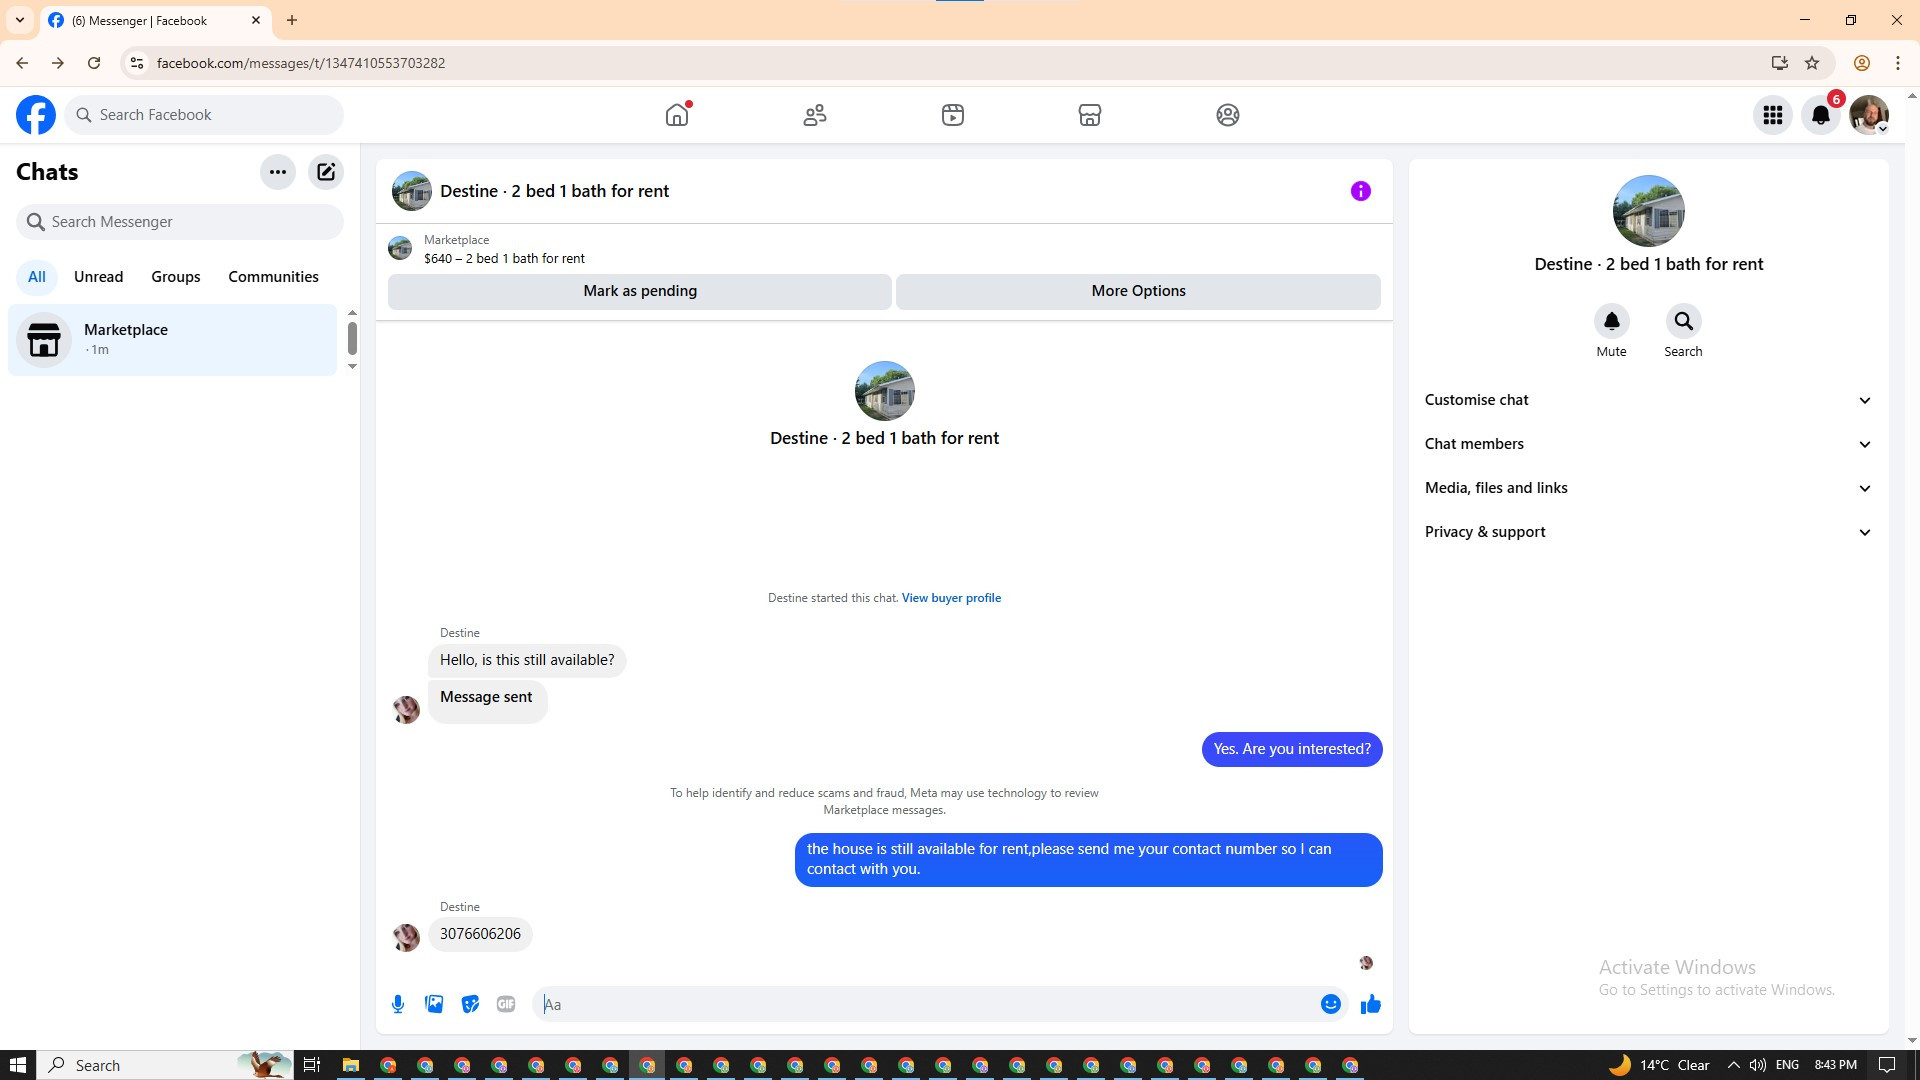Image resolution: width=1920 pixels, height=1080 pixels.
Task: Click the voice clip microphone icon
Action: [398, 1004]
